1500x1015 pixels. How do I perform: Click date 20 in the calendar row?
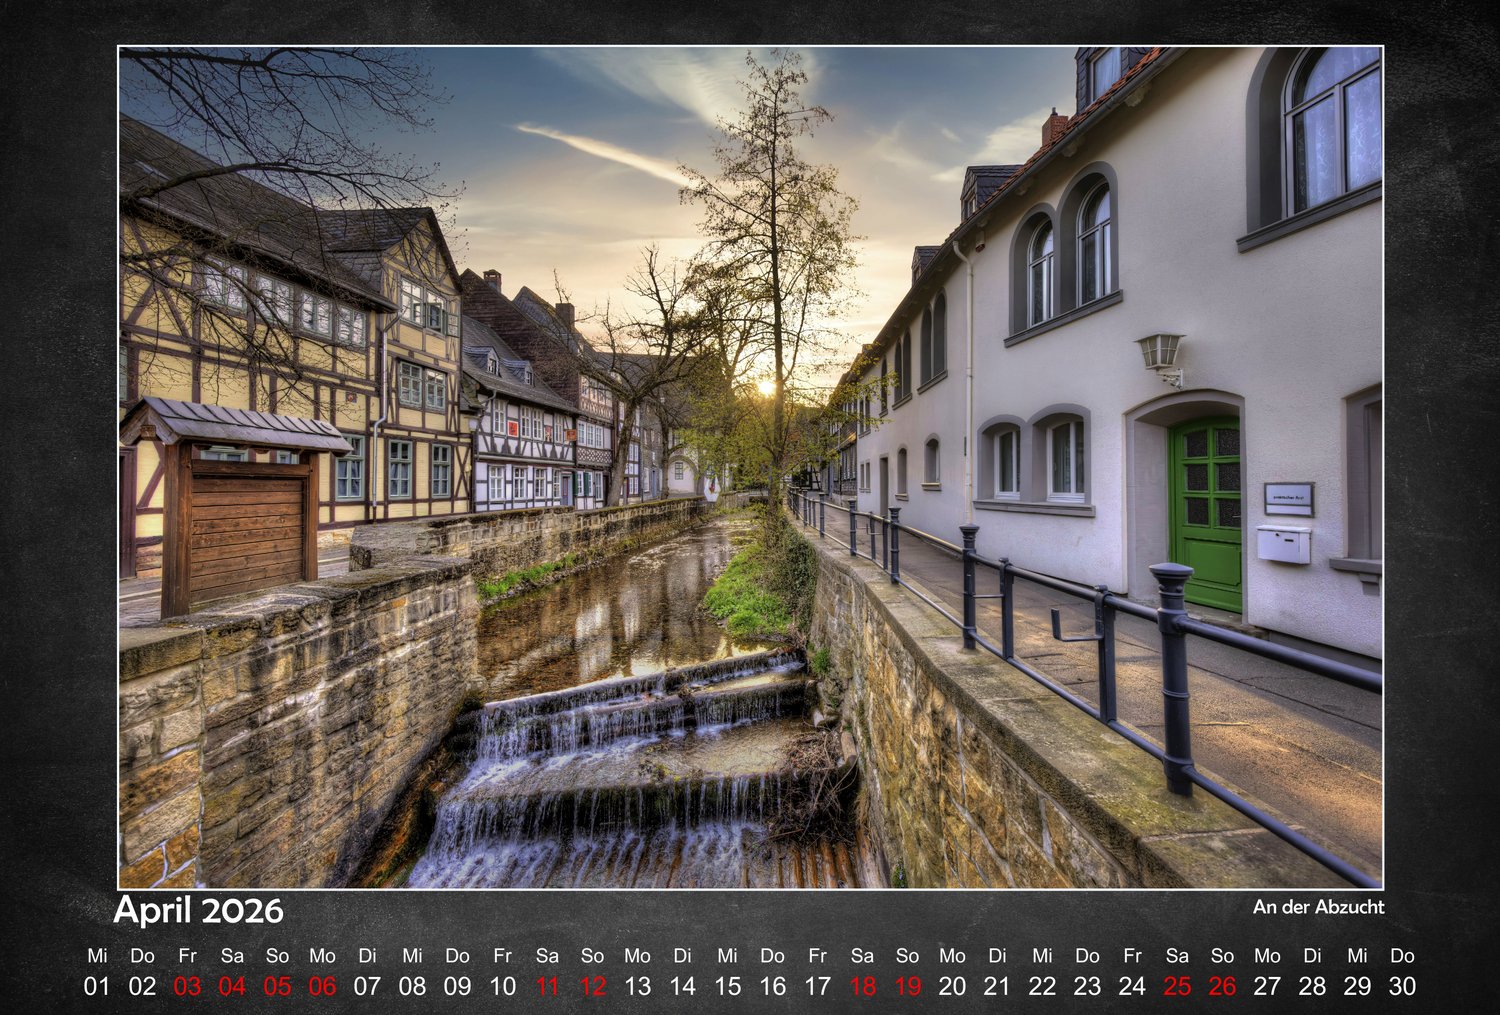pyautogui.click(x=952, y=986)
